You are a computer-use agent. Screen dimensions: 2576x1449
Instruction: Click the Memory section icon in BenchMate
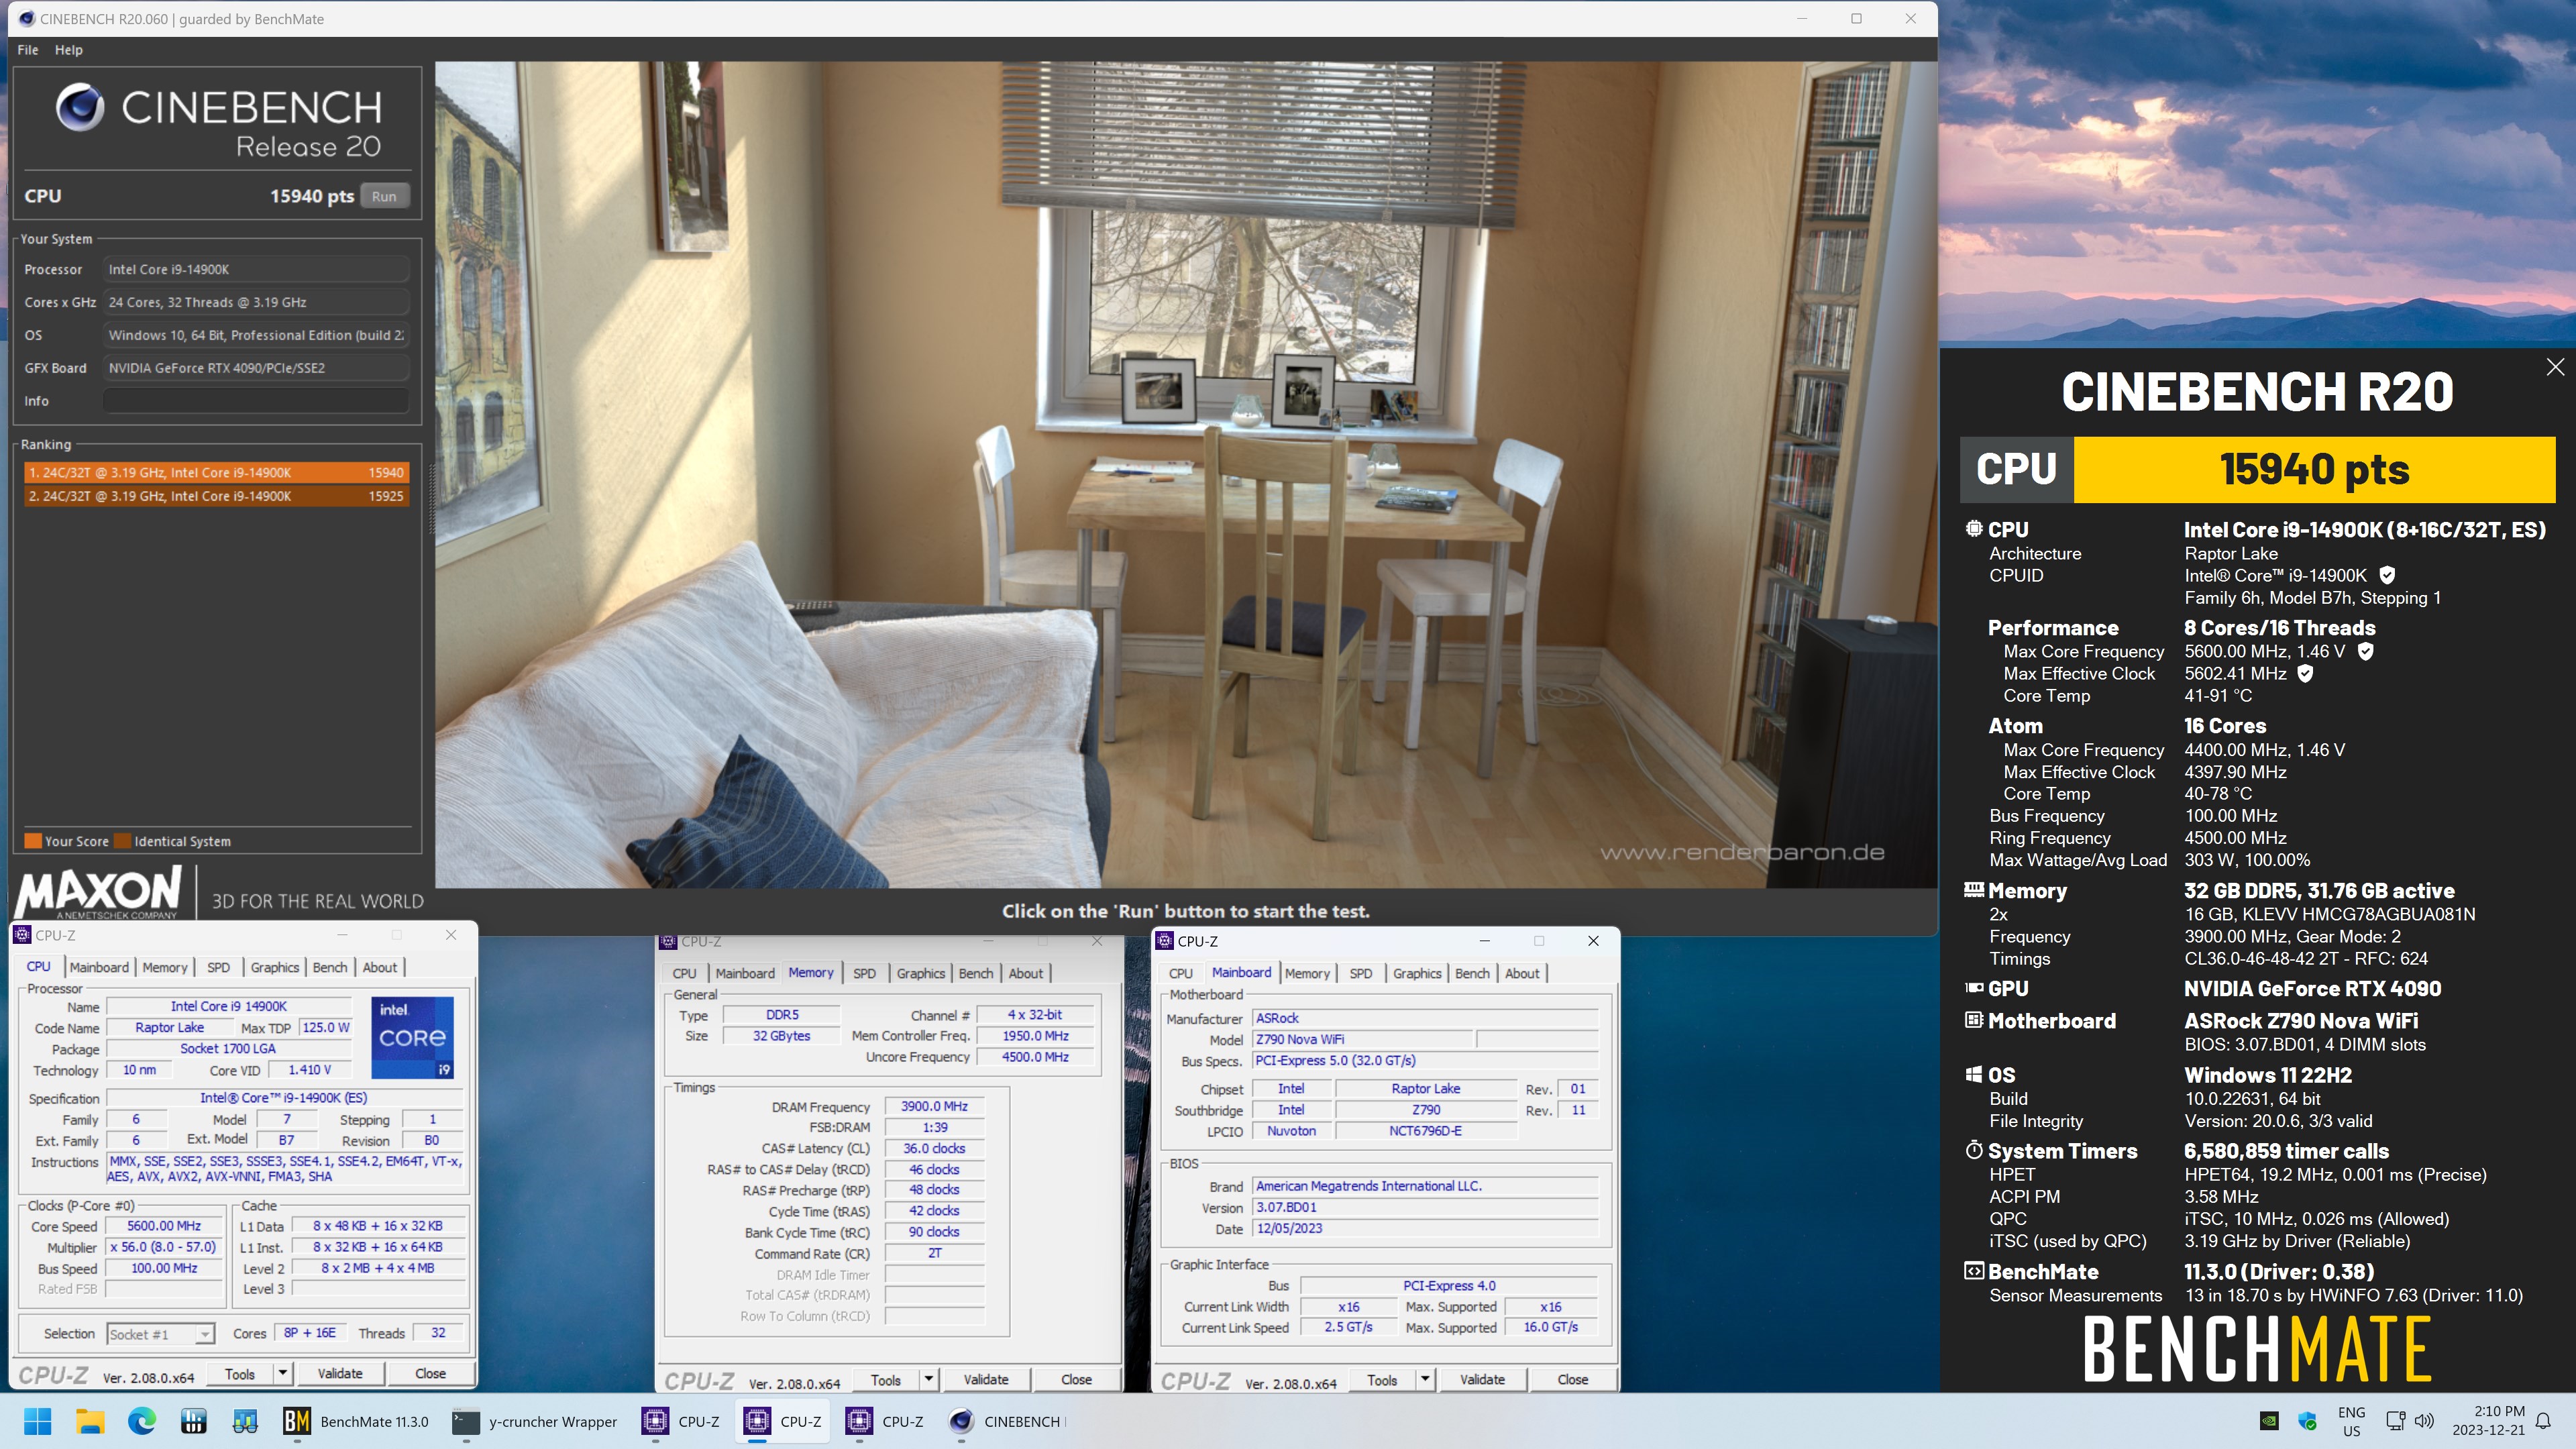tap(1974, 890)
